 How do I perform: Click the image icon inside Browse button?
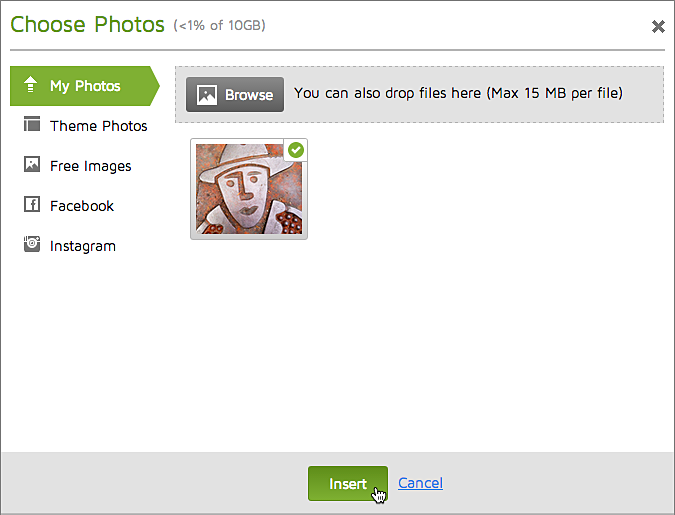pyautogui.click(x=207, y=95)
